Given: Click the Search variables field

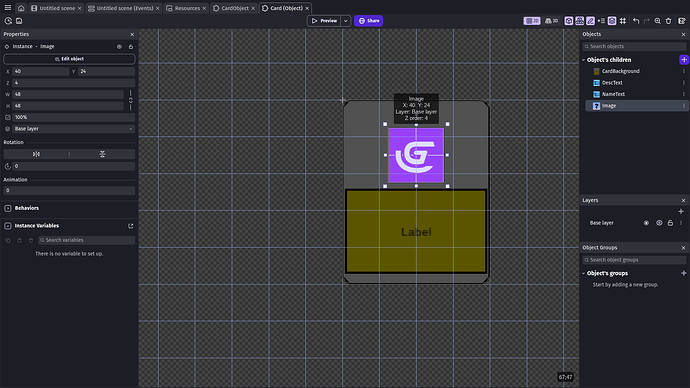Looking at the screenshot, I should click(x=86, y=240).
